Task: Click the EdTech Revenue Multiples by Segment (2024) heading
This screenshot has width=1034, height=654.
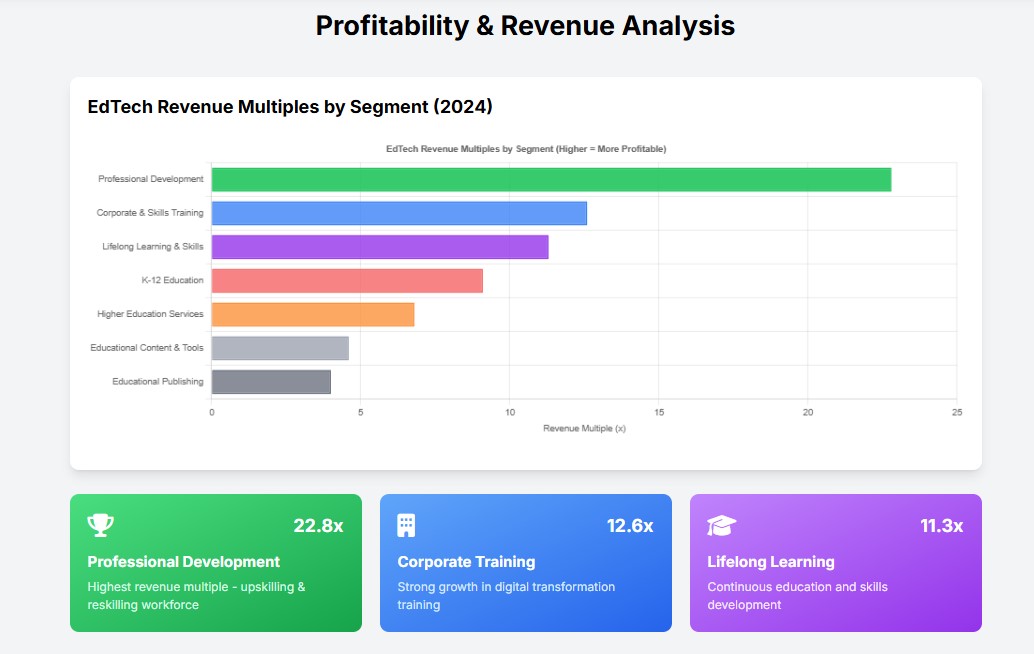Action: tap(290, 107)
